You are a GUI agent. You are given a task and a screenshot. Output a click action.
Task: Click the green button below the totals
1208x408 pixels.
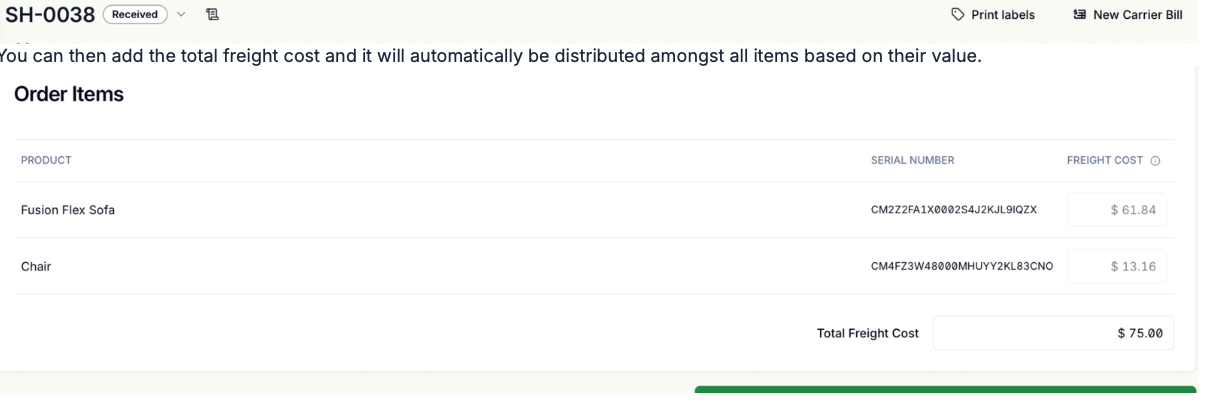945,397
